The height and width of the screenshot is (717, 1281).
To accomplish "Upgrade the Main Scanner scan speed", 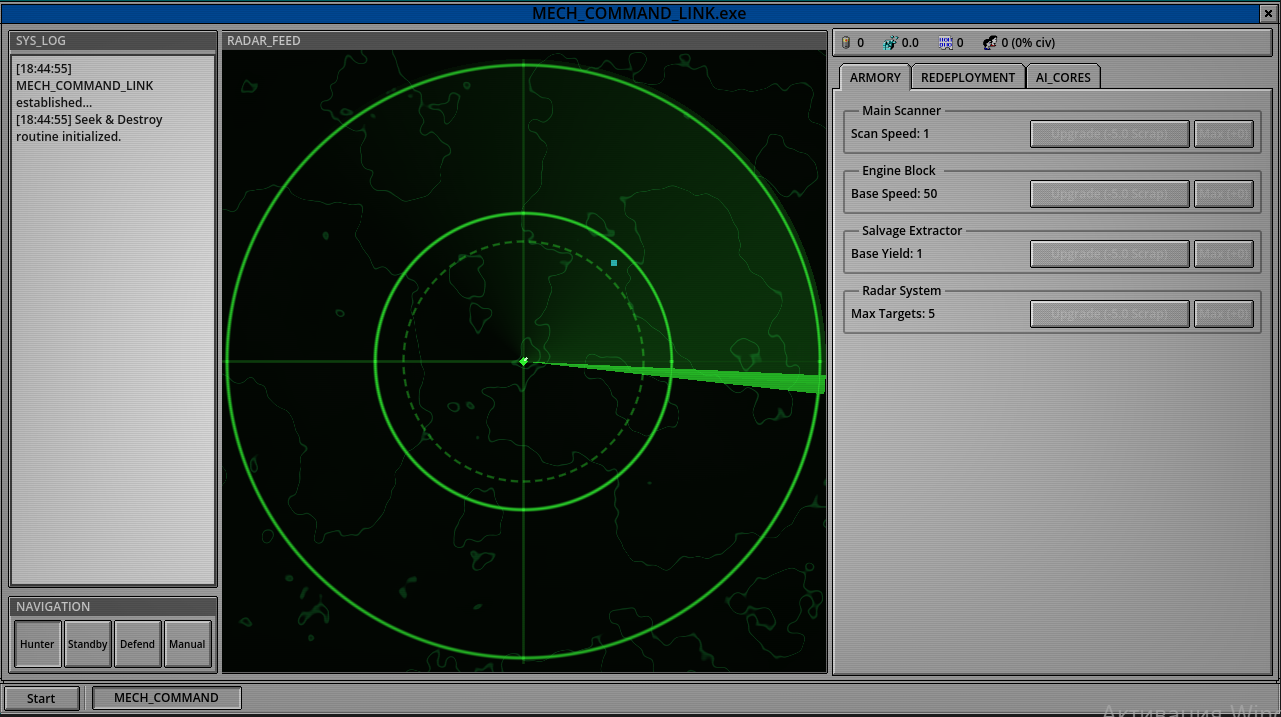I will tap(1109, 134).
